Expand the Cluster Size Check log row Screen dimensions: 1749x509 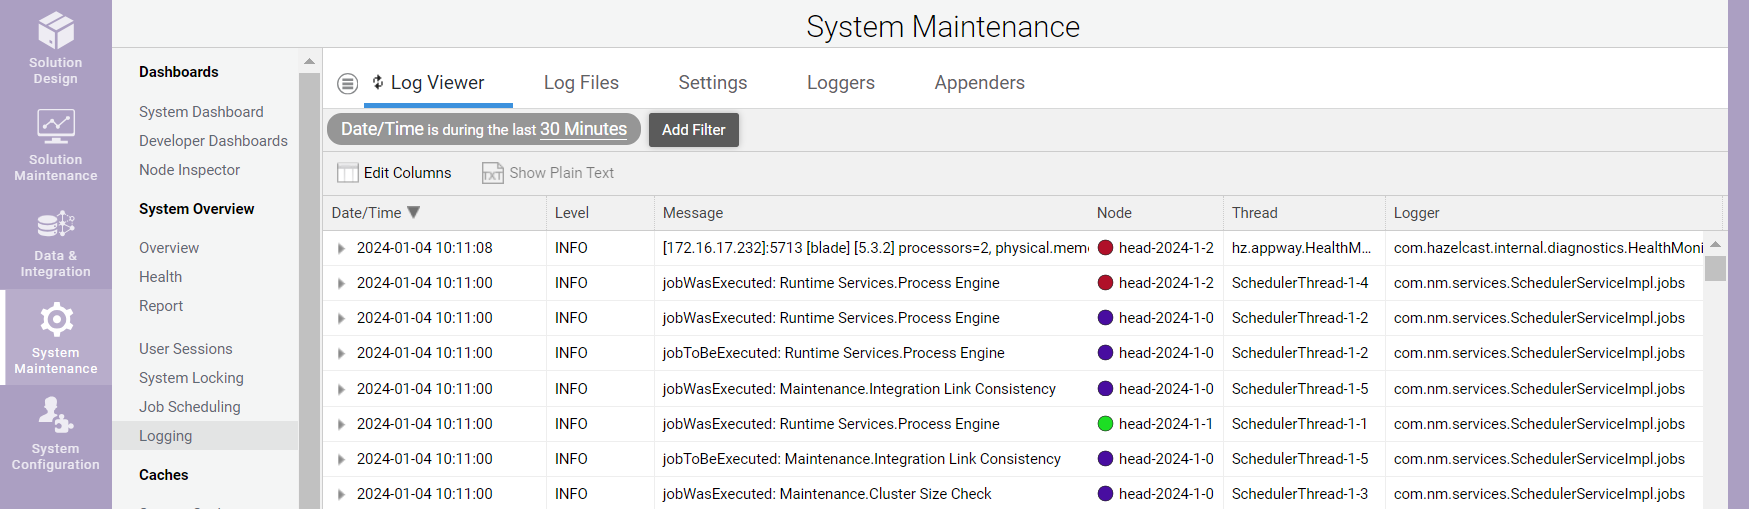pos(341,494)
